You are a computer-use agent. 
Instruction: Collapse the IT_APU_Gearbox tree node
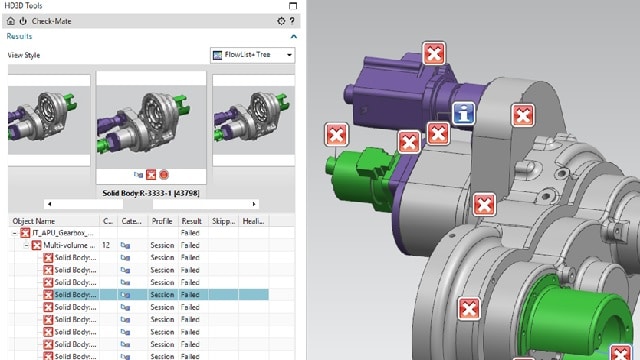[x=15, y=233]
